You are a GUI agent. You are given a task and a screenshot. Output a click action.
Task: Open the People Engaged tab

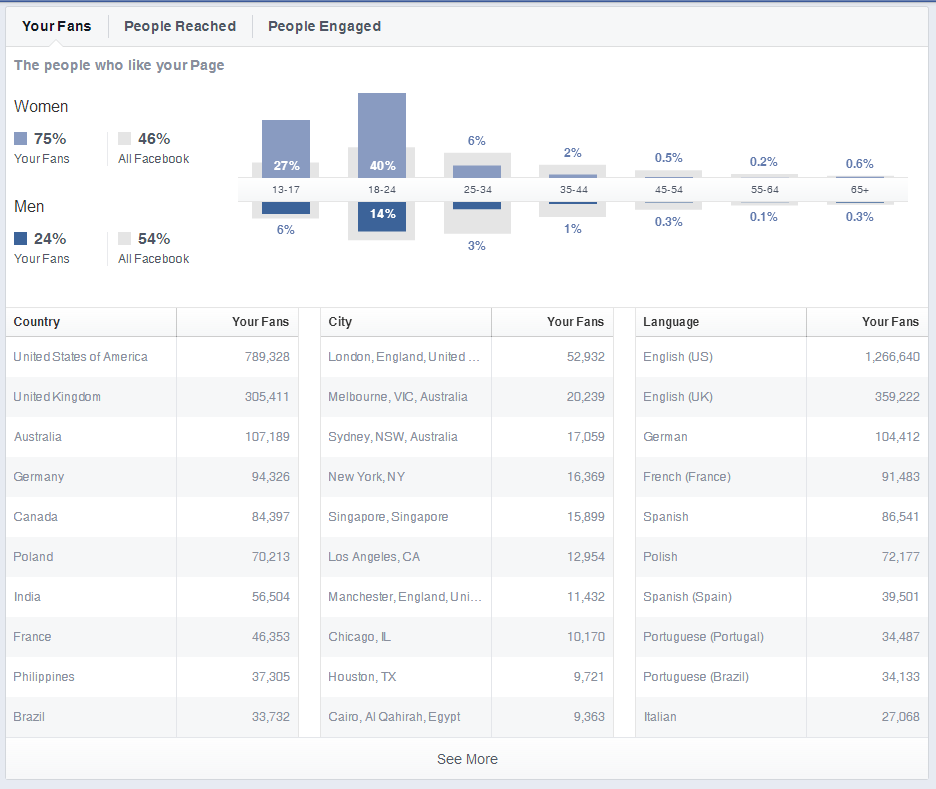coord(324,26)
